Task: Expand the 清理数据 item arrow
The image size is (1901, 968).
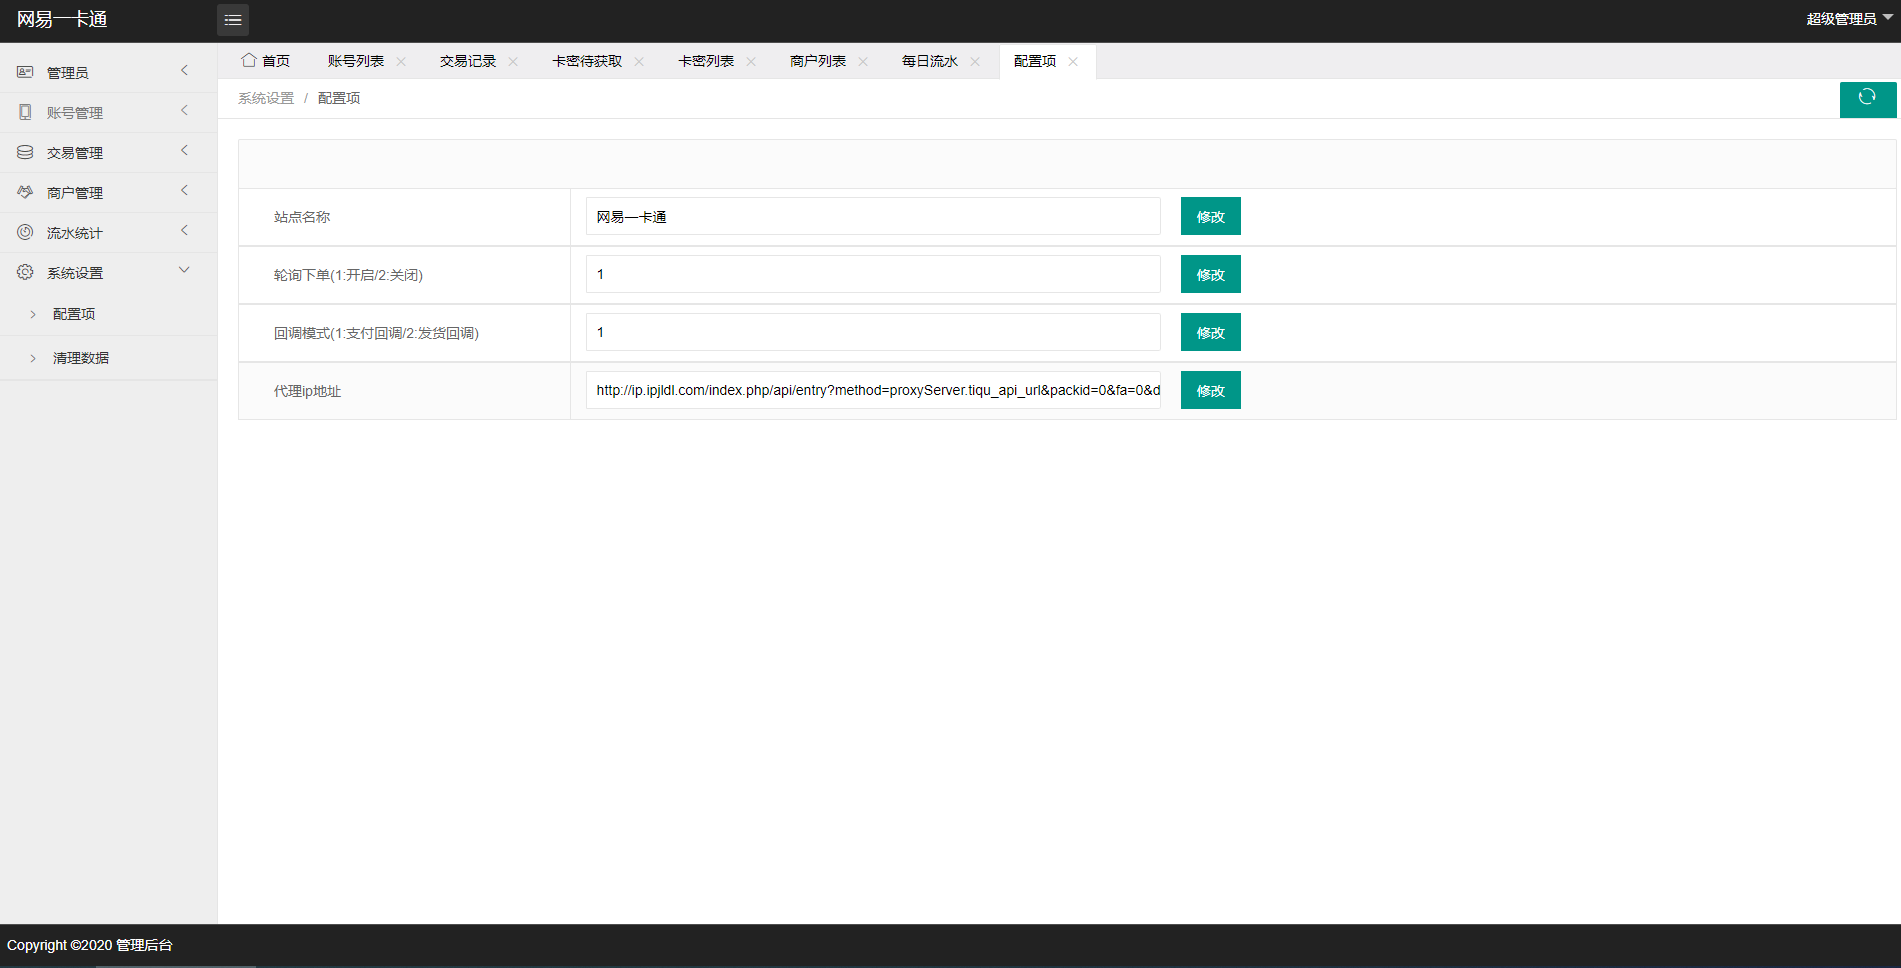Action: pos(33,357)
